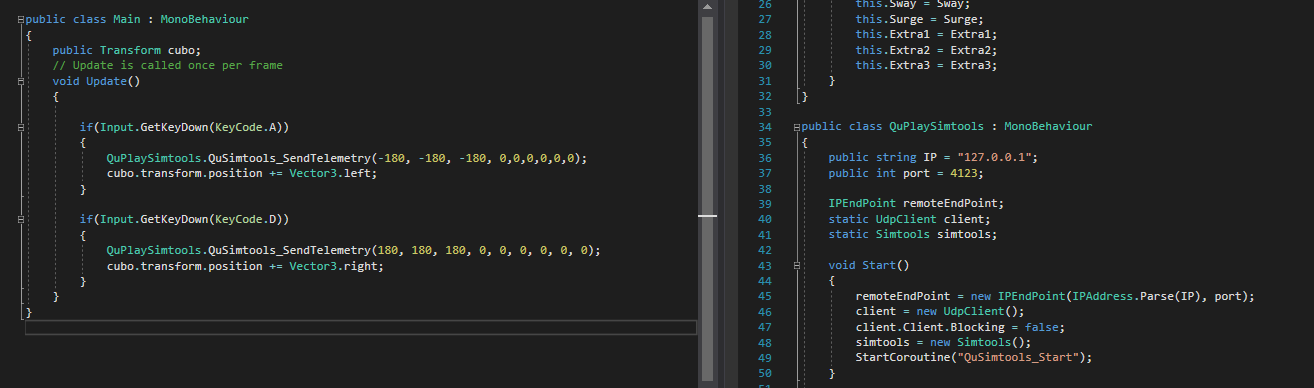The height and width of the screenshot is (388, 1314).
Task: Click 'static Simtools simtools;' line
Action: [x=913, y=235]
